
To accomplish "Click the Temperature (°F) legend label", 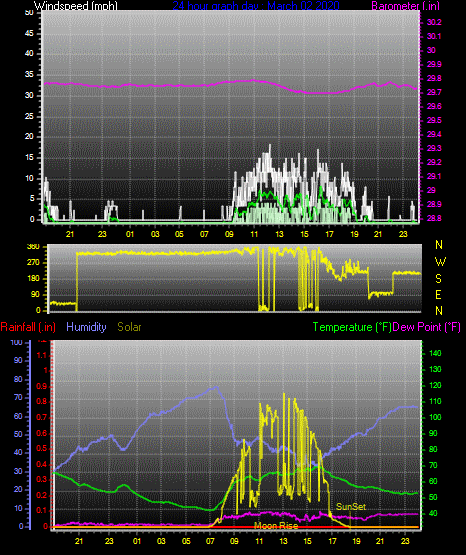I will (352, 327).
